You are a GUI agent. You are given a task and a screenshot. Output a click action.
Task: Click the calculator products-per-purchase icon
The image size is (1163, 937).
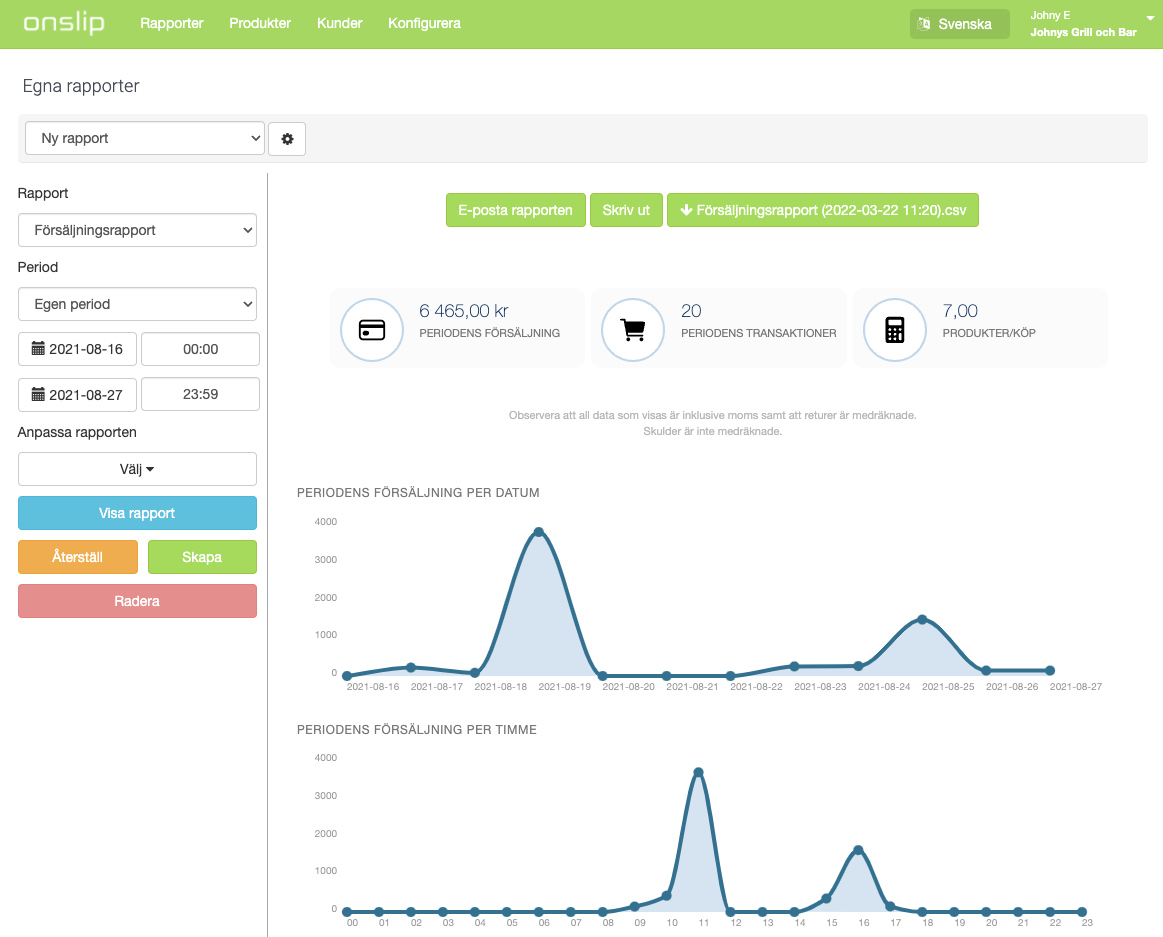[895, 329]
